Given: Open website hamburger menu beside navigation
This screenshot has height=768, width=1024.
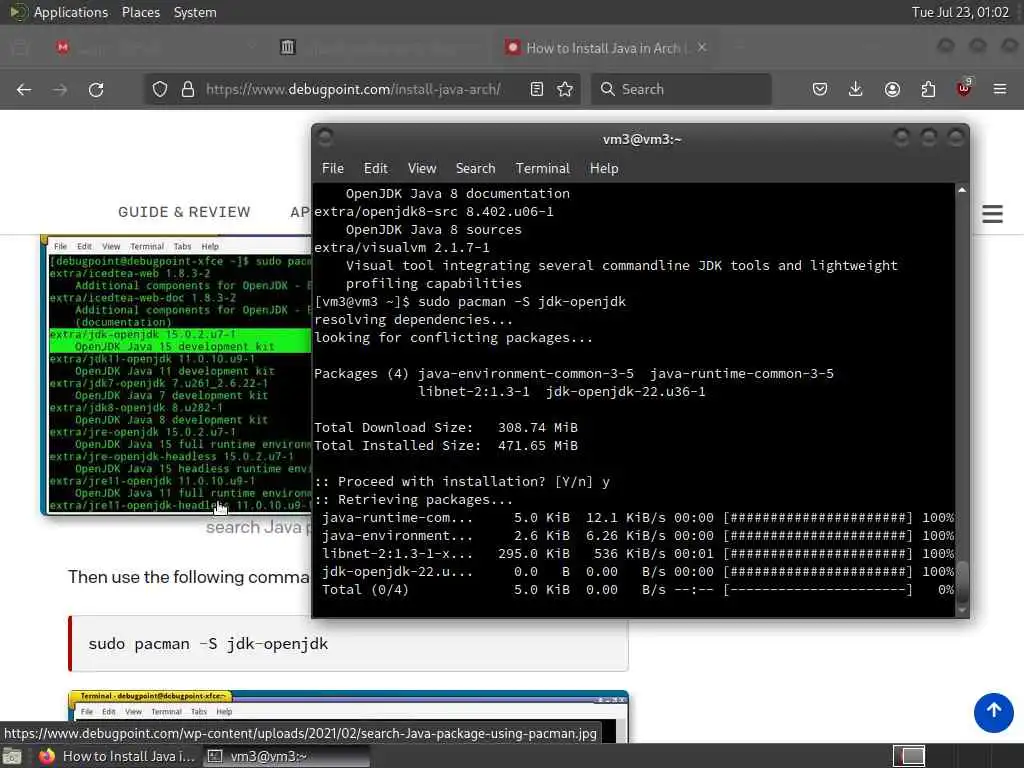Looking at the screenshot, I should coord(993,214).
